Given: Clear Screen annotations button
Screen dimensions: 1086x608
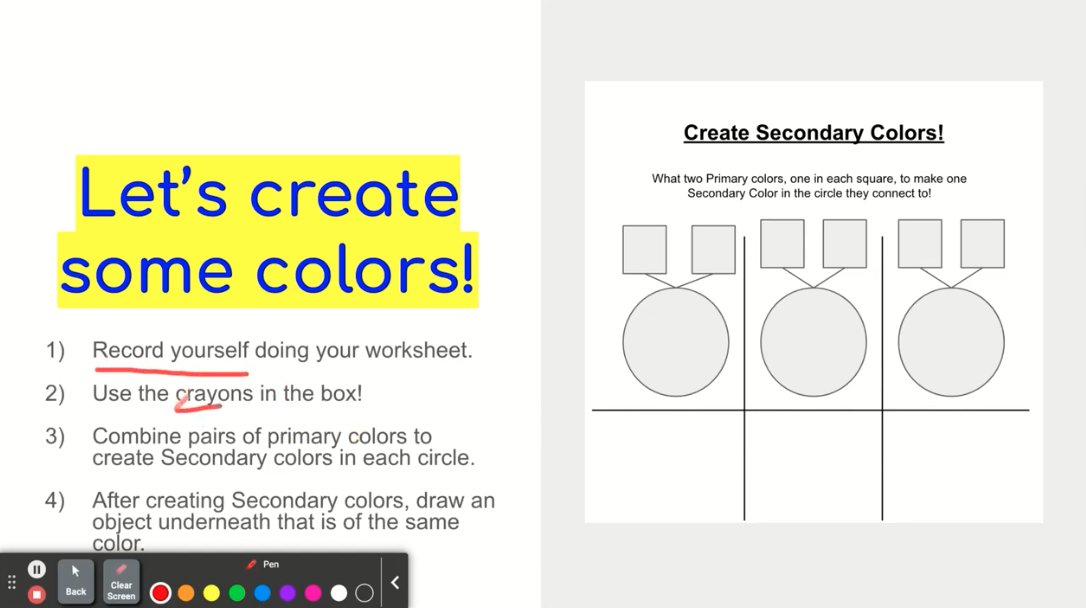Looking at the screenshot, I should 121,581.
